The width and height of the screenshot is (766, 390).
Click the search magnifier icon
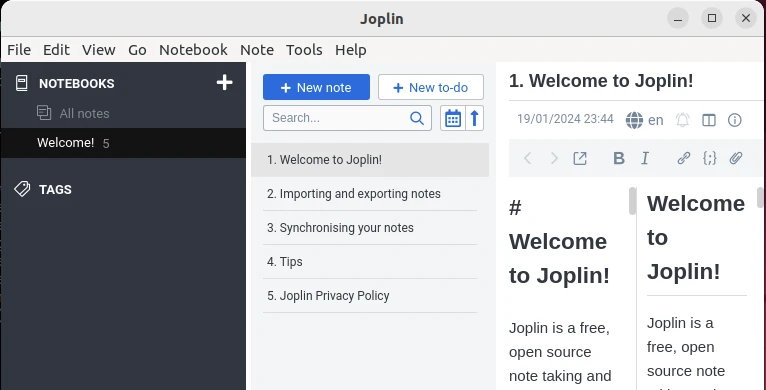pos(417,118)
